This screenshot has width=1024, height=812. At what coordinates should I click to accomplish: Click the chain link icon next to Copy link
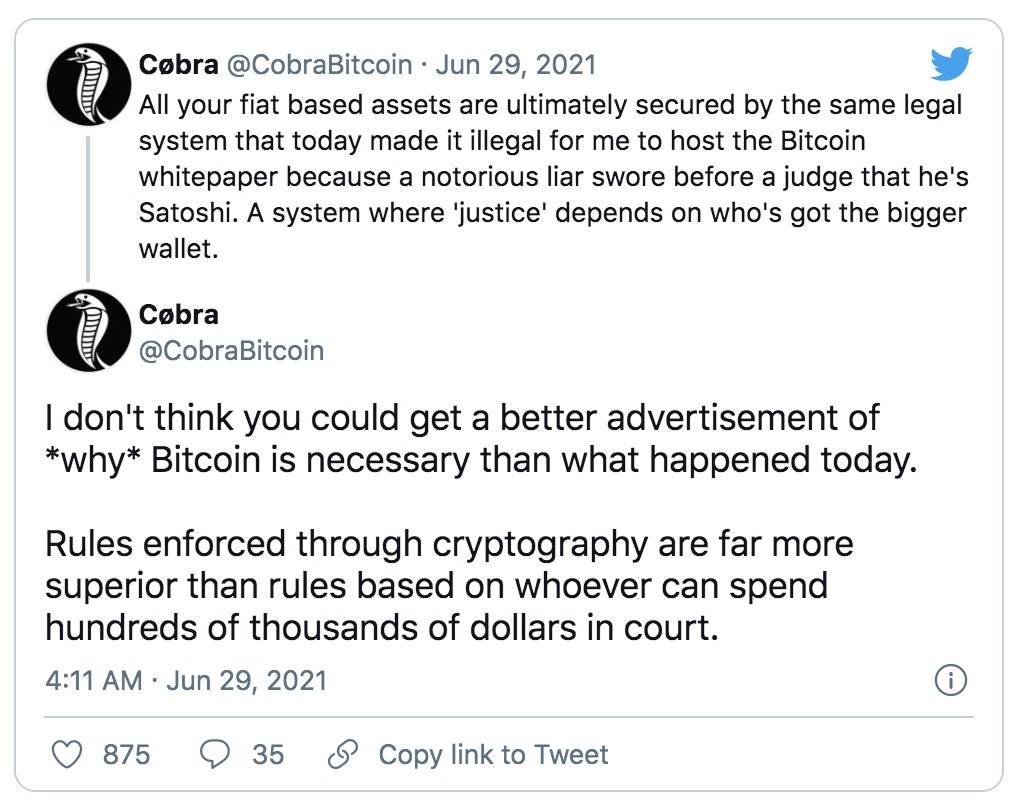pyautogui.click(x=345, y=755)
